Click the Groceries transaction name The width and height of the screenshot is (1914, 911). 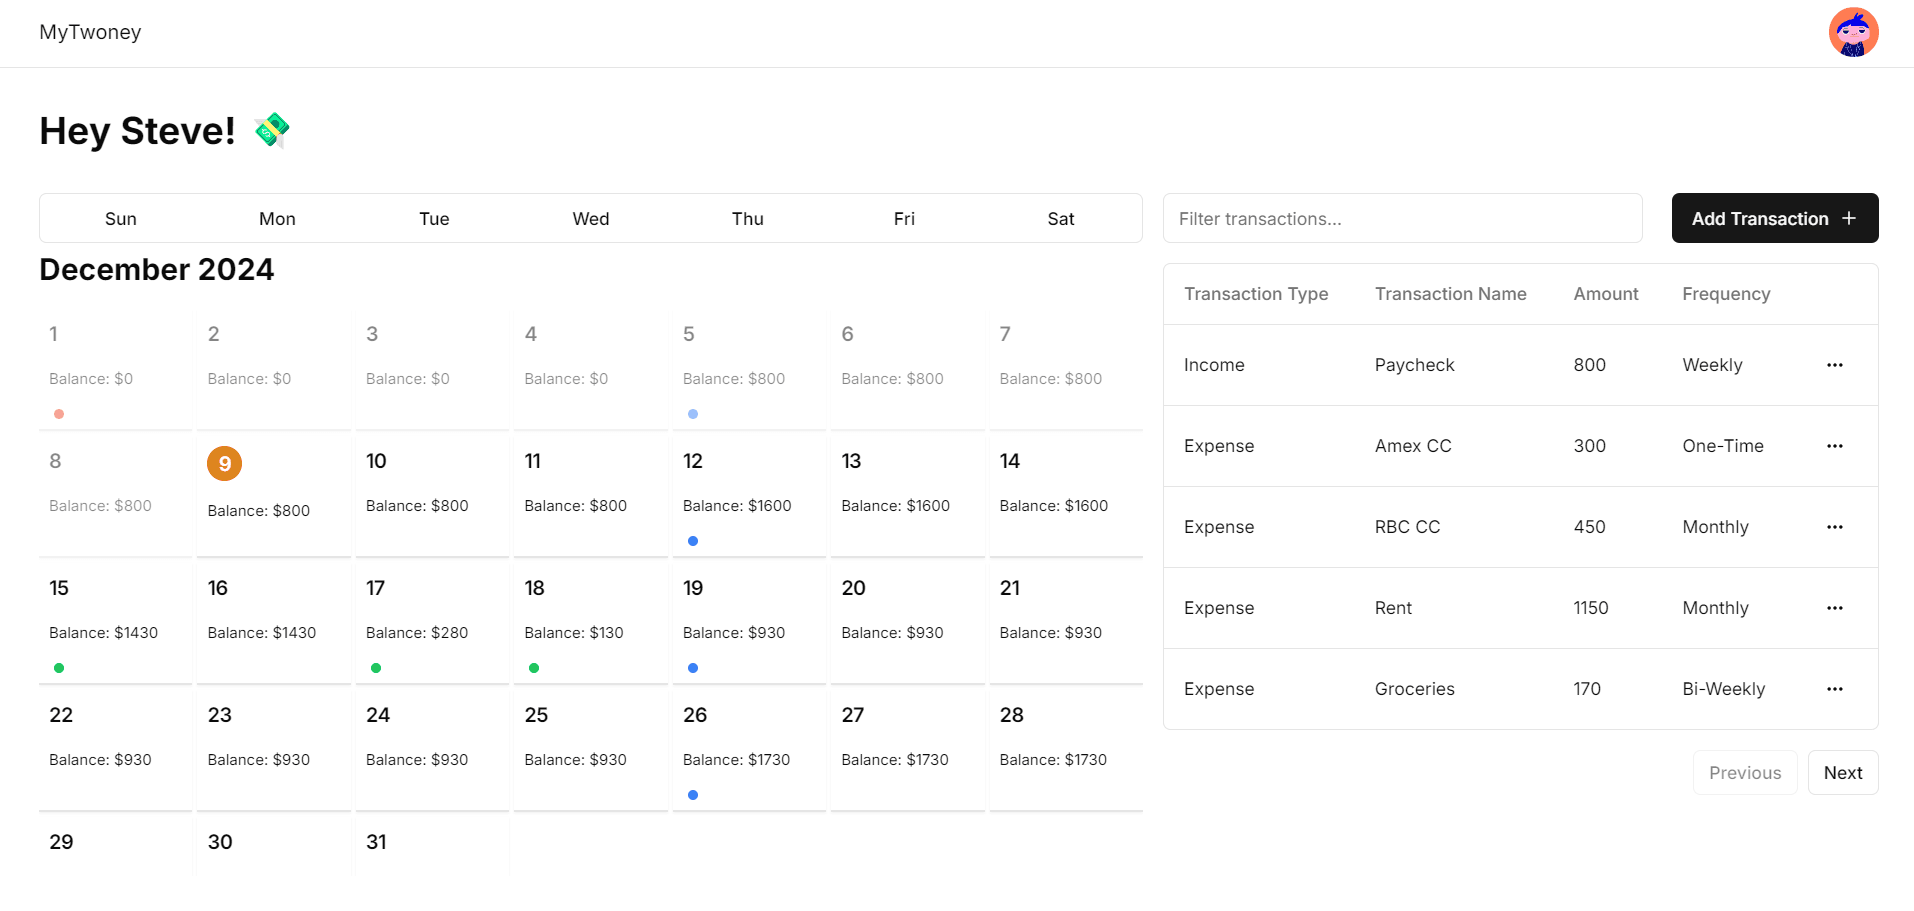[x=1414, y=689]
